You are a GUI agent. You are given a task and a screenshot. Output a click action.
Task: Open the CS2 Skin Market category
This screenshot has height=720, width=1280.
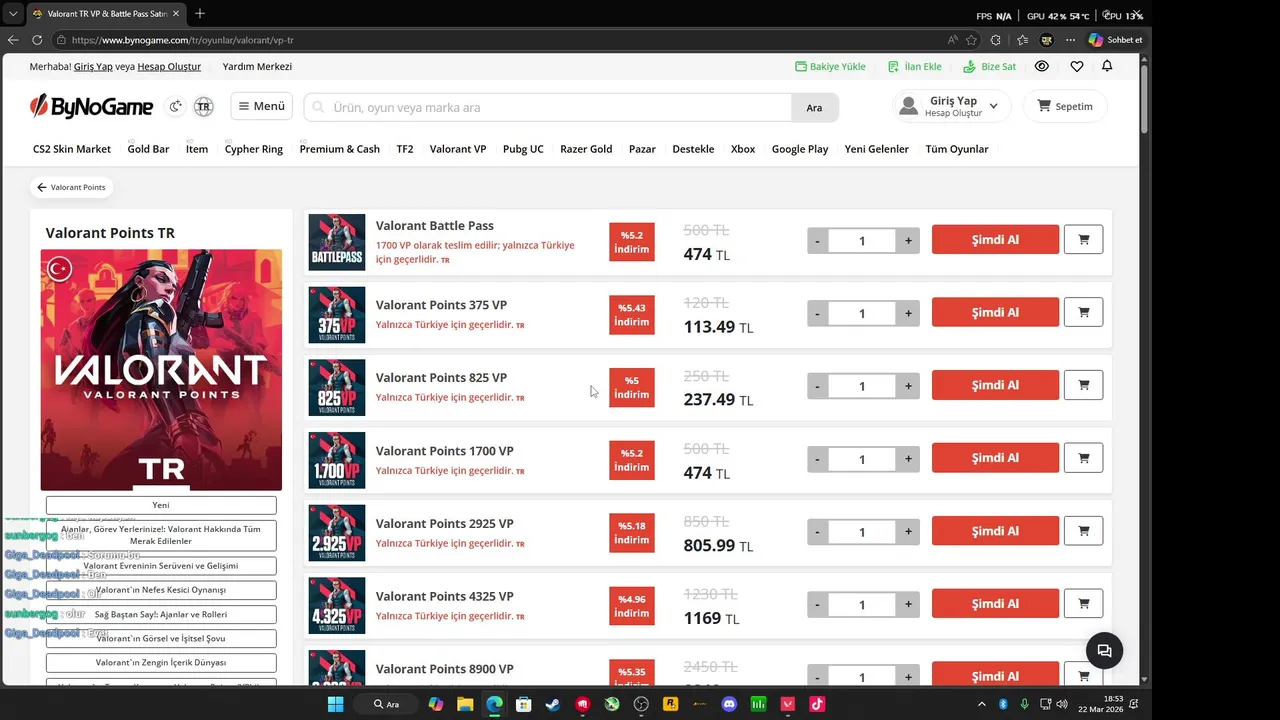(72, 149)
